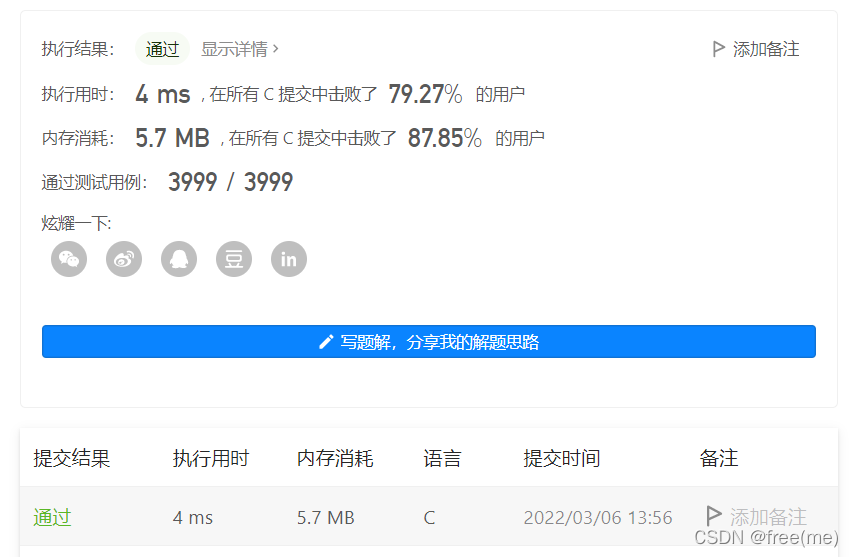Click 添加备注 in the submission table row
853x557 pixels.
pos(768,517)
